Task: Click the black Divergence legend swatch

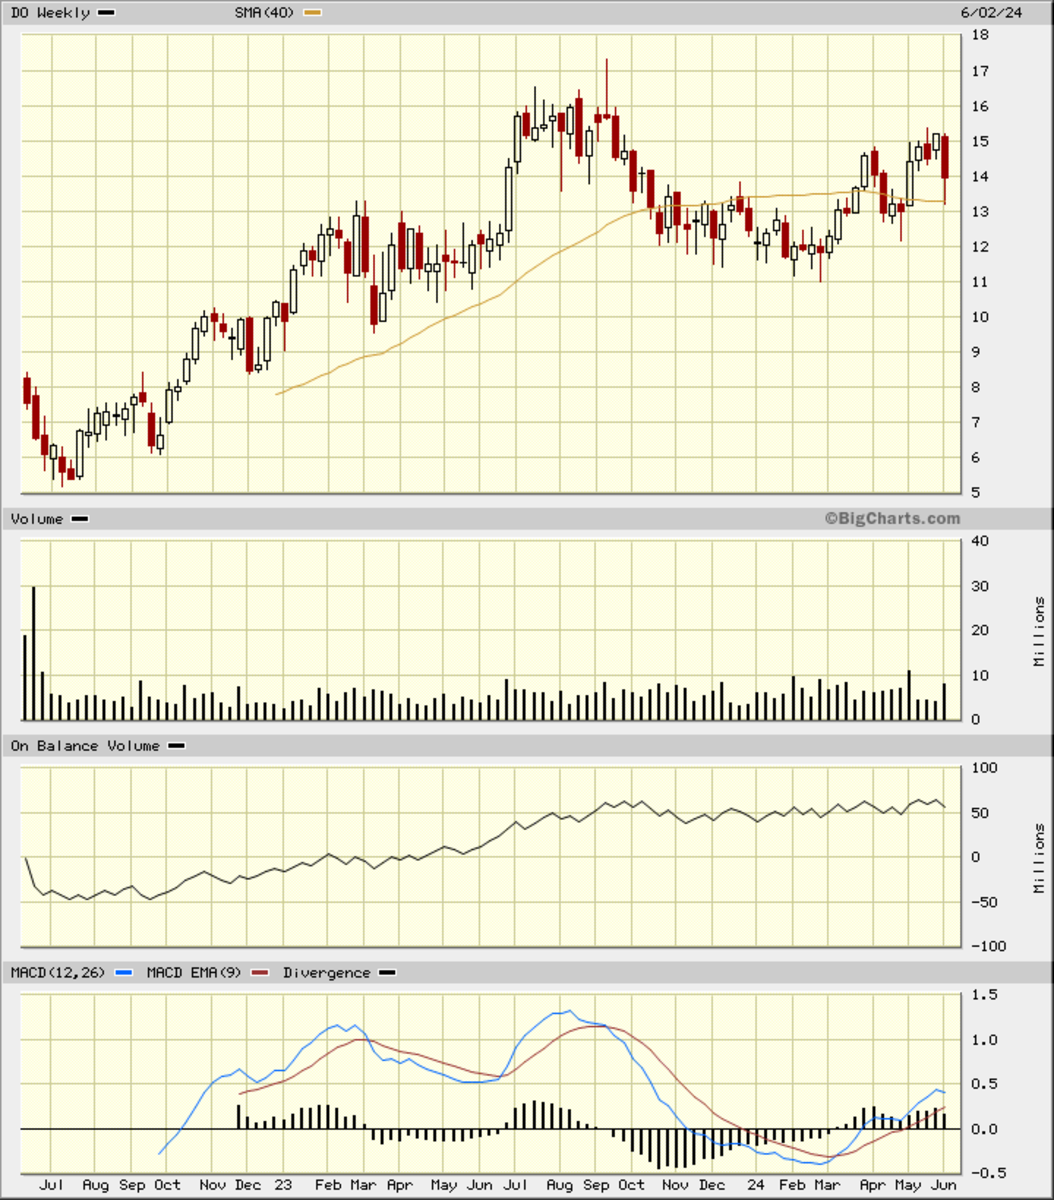Action: [x=387, y=972]
